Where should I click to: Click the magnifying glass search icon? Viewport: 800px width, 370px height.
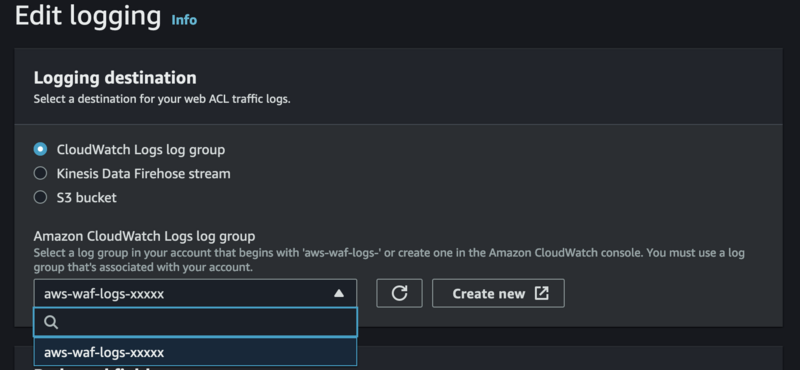(x=51, y=322)
